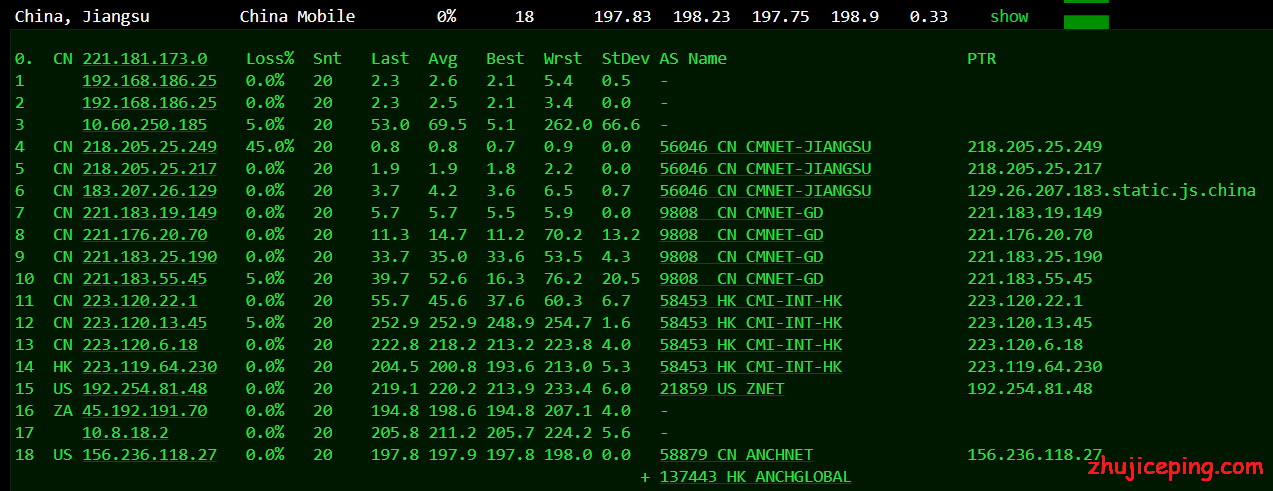Click the 'show' link for China Mobile
This screenshot has height=491, width=1273.
[x=1009, y=16]
